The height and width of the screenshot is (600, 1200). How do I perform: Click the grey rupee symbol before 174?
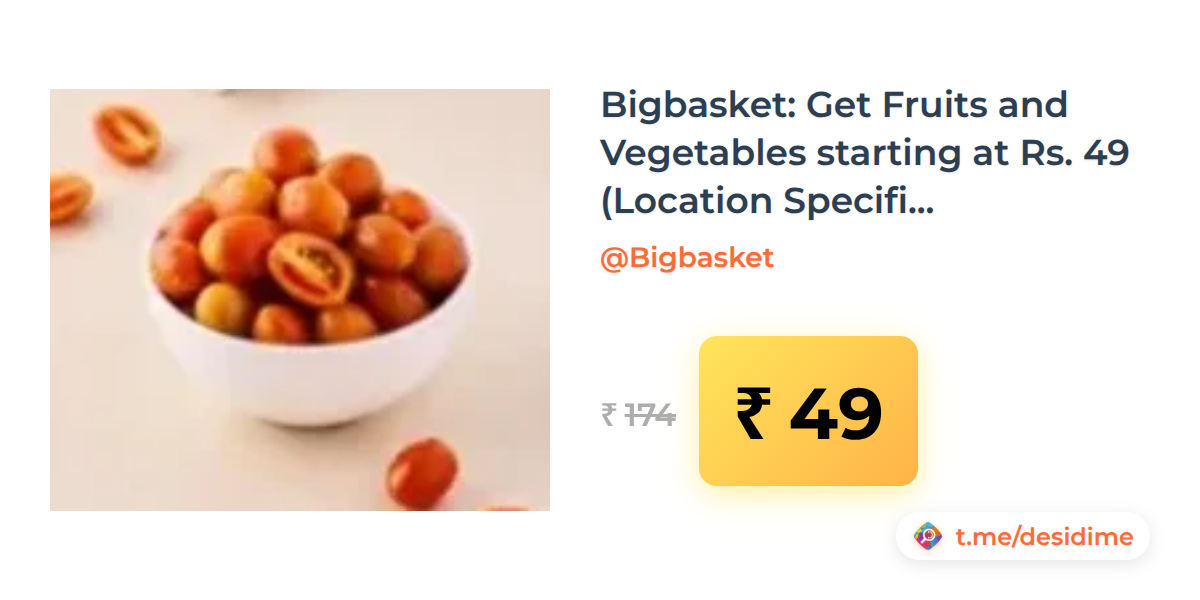[x=609, y=414]
